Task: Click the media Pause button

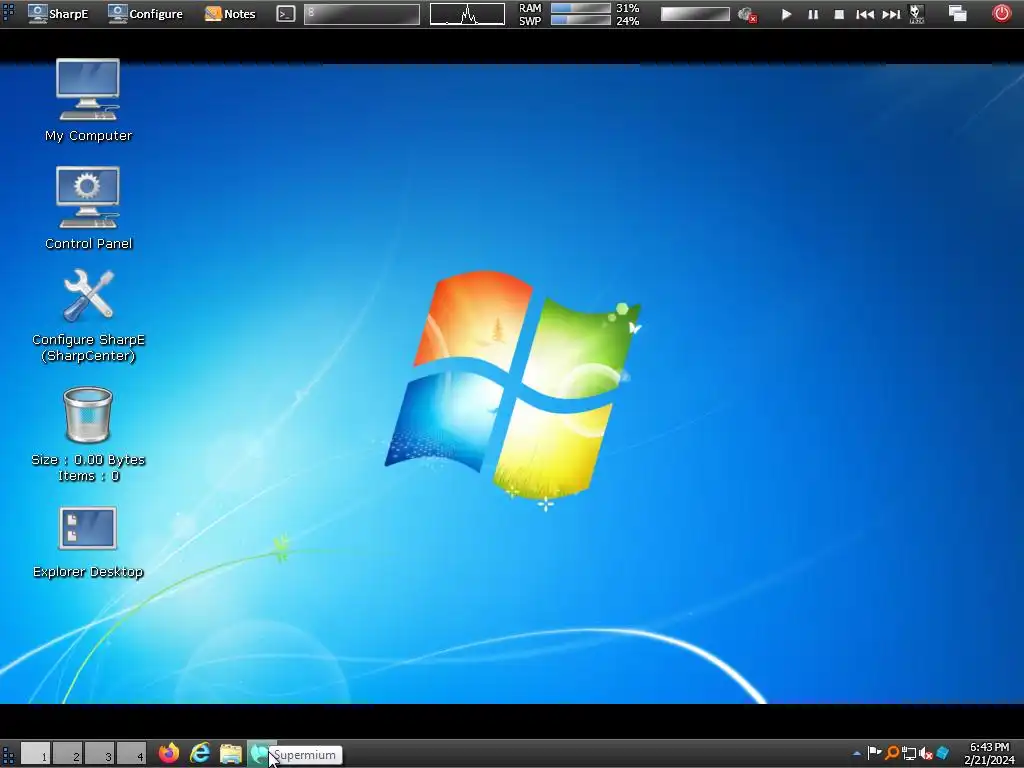Action: 813,14
